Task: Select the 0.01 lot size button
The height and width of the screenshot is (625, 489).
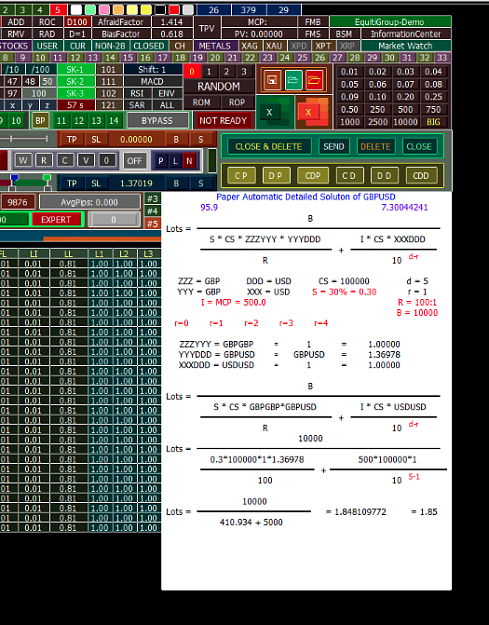Action: pos(350,72)
